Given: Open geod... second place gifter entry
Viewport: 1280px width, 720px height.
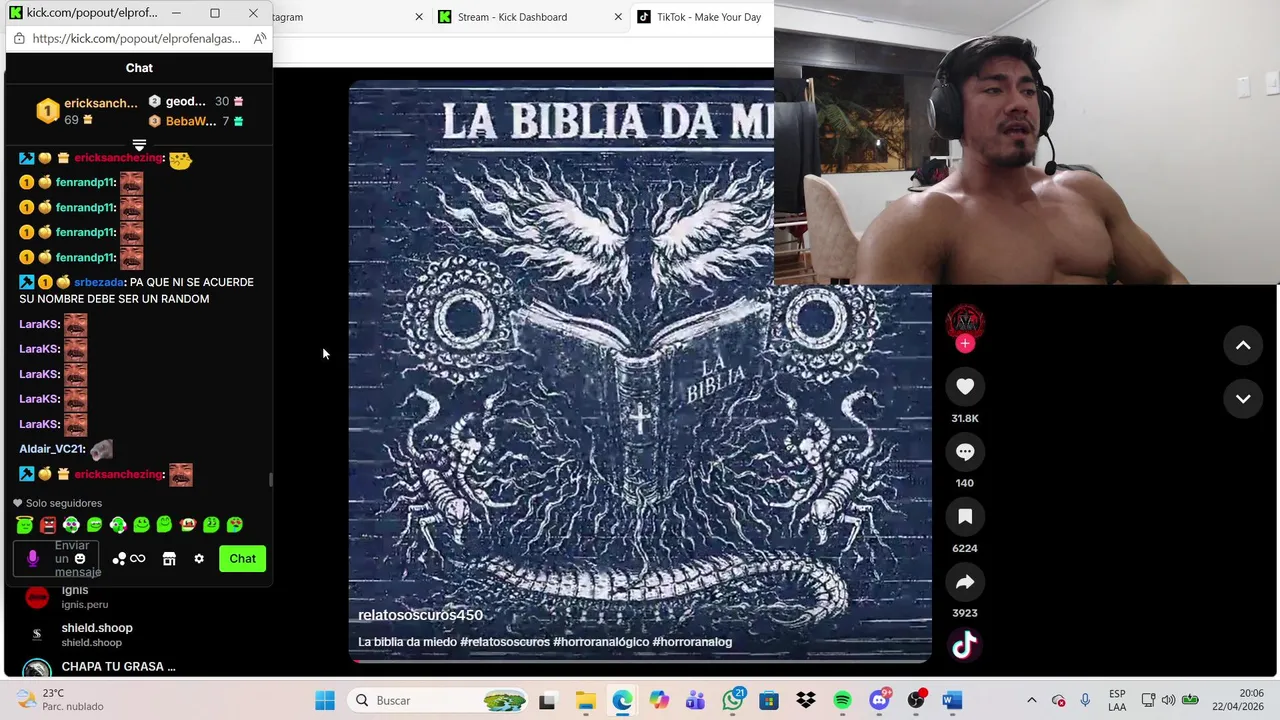Looking at the screenshot, I should [x=196, y=101].
